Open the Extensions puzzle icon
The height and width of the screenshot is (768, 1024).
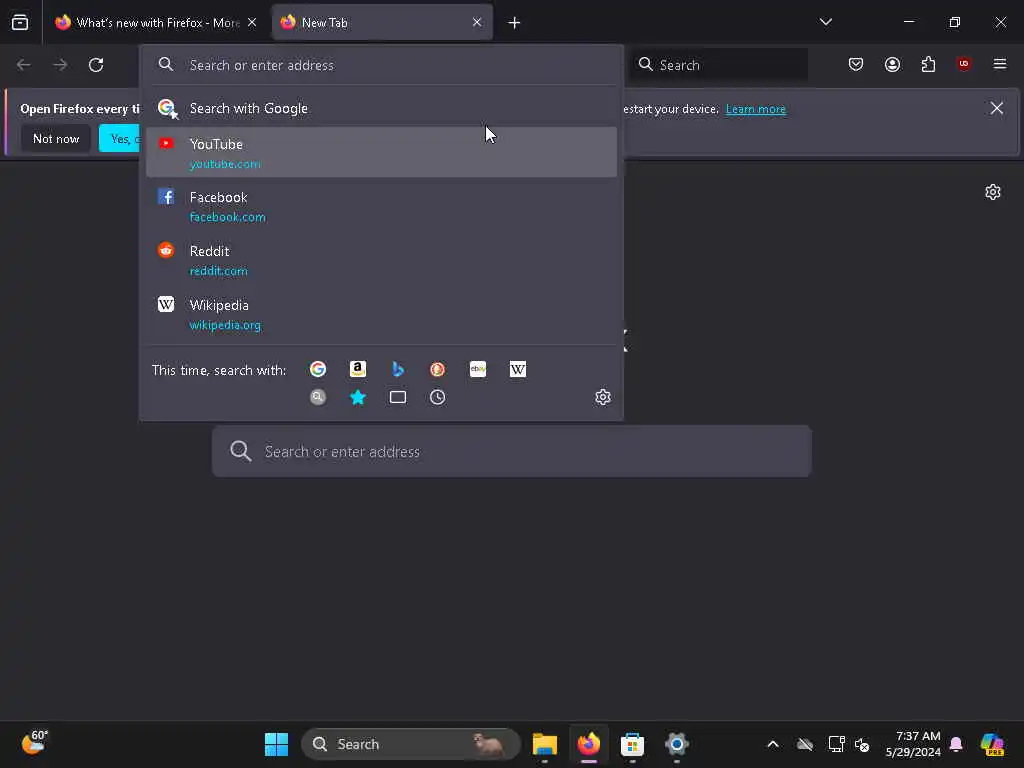pos(928,64)
